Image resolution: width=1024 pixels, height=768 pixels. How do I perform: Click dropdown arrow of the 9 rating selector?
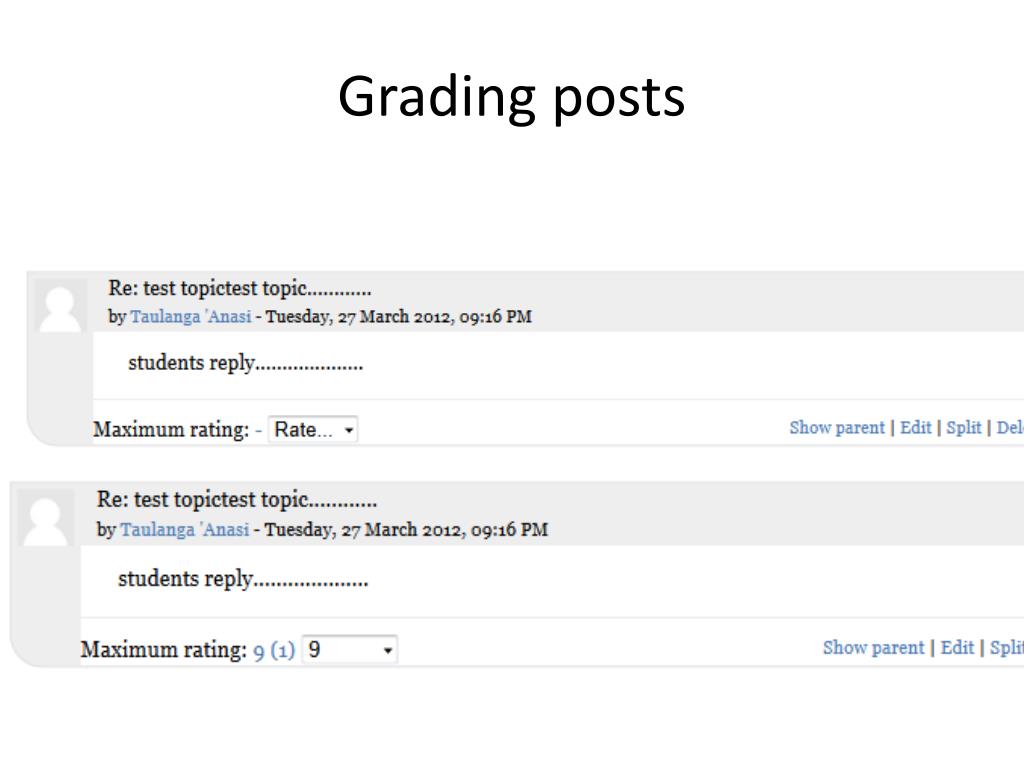[388, 650]
